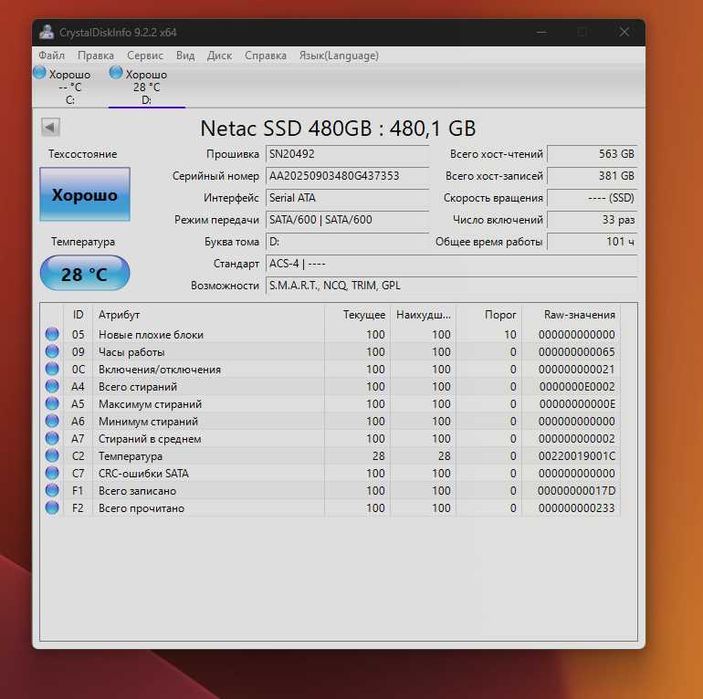Select the Максимум стираний attribute row
This screenshot has width=703, height=699.
[x=330, y=404]
